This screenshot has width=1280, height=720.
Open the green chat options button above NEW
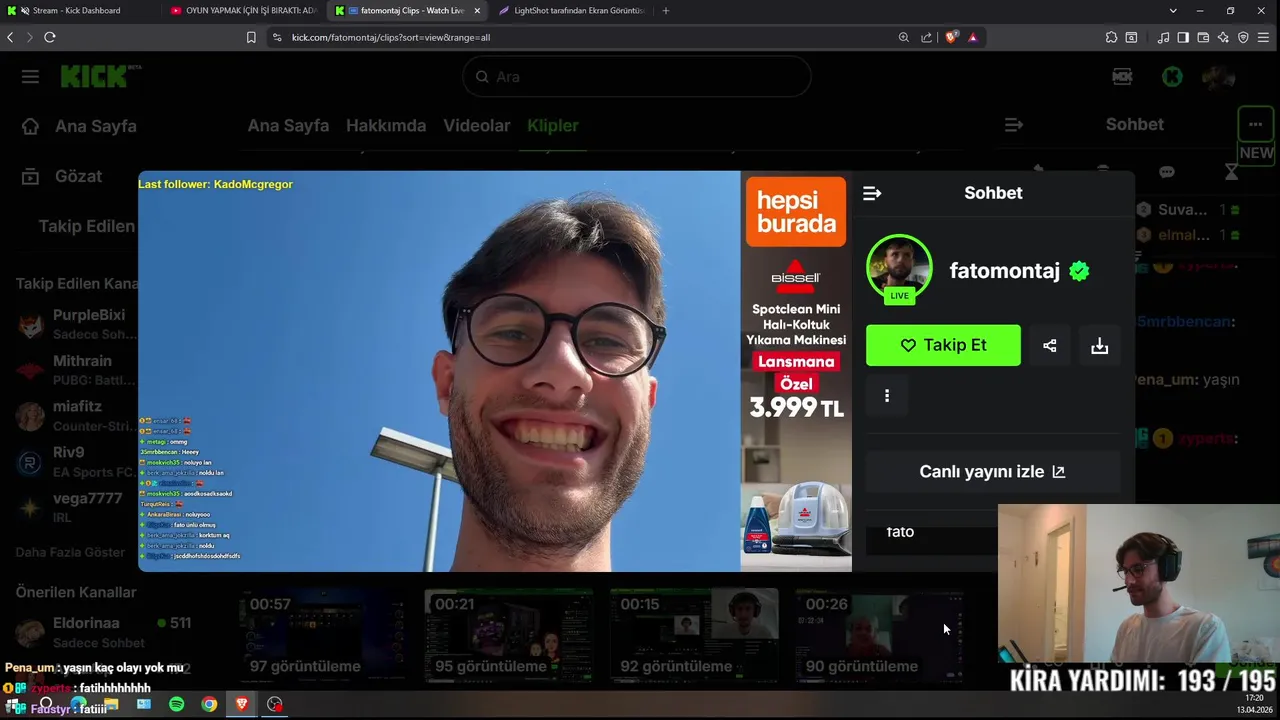click(x=1255, y=125)
